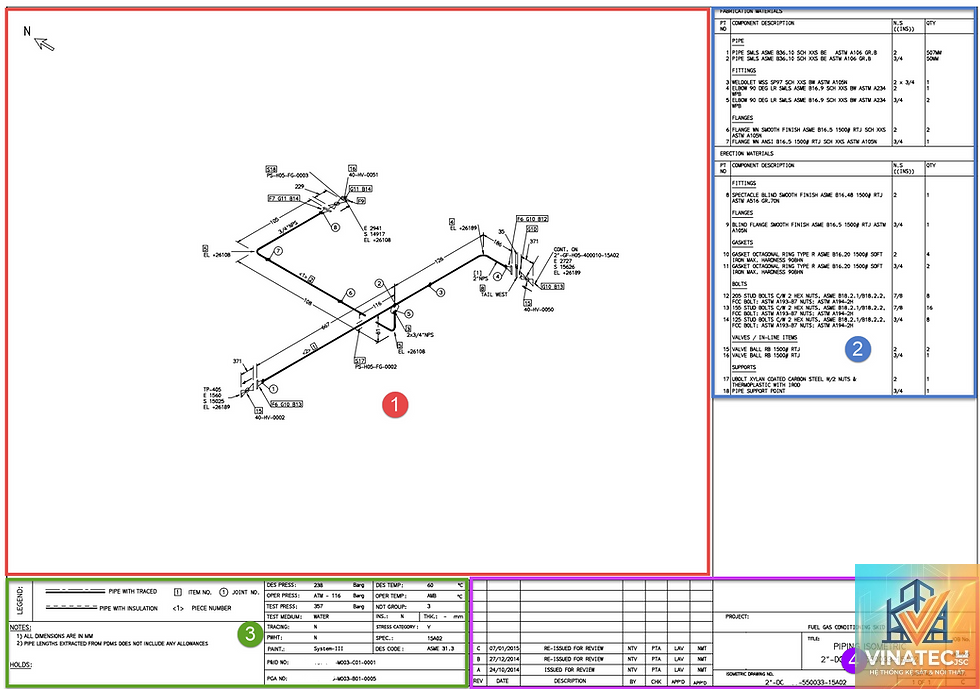
Task: Select the 40-HV-0051 valve tag label
Action: click(x=363, y=174)
